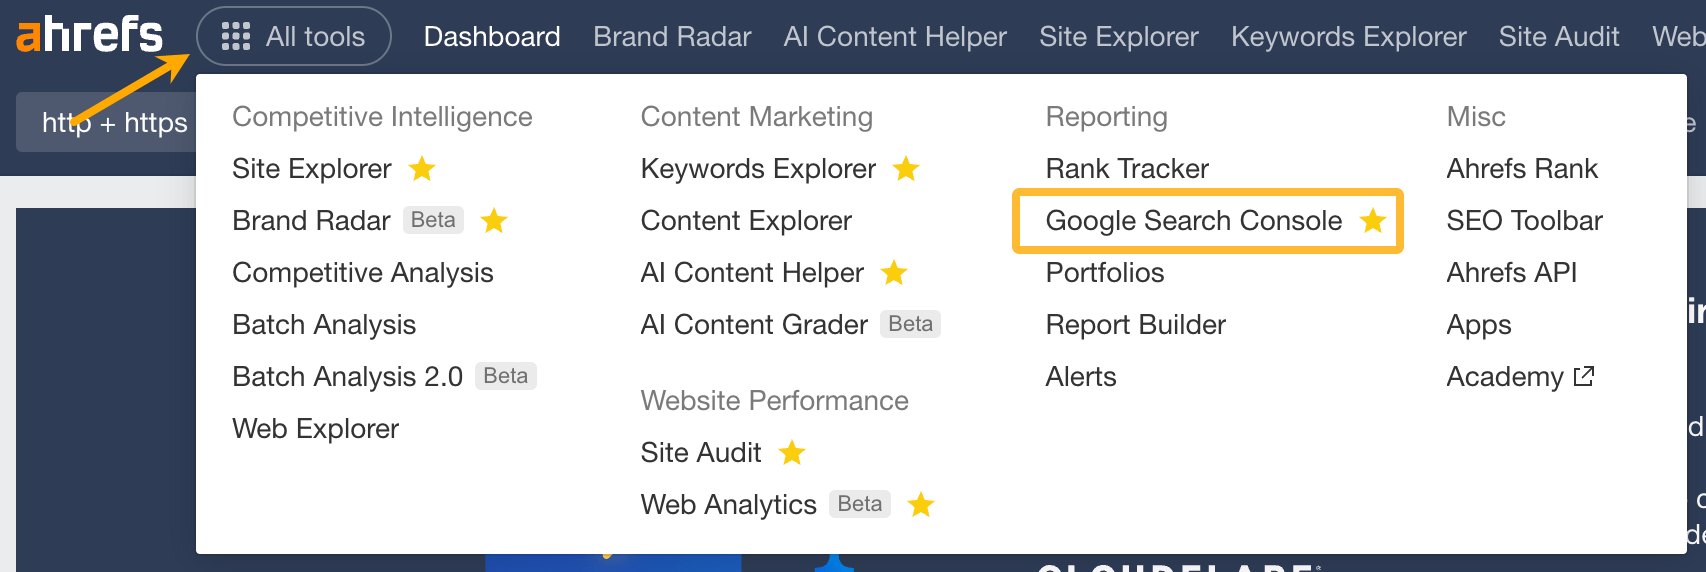
Task: Click the external link icon beside Academy
Action: [x=1583, y=377]
